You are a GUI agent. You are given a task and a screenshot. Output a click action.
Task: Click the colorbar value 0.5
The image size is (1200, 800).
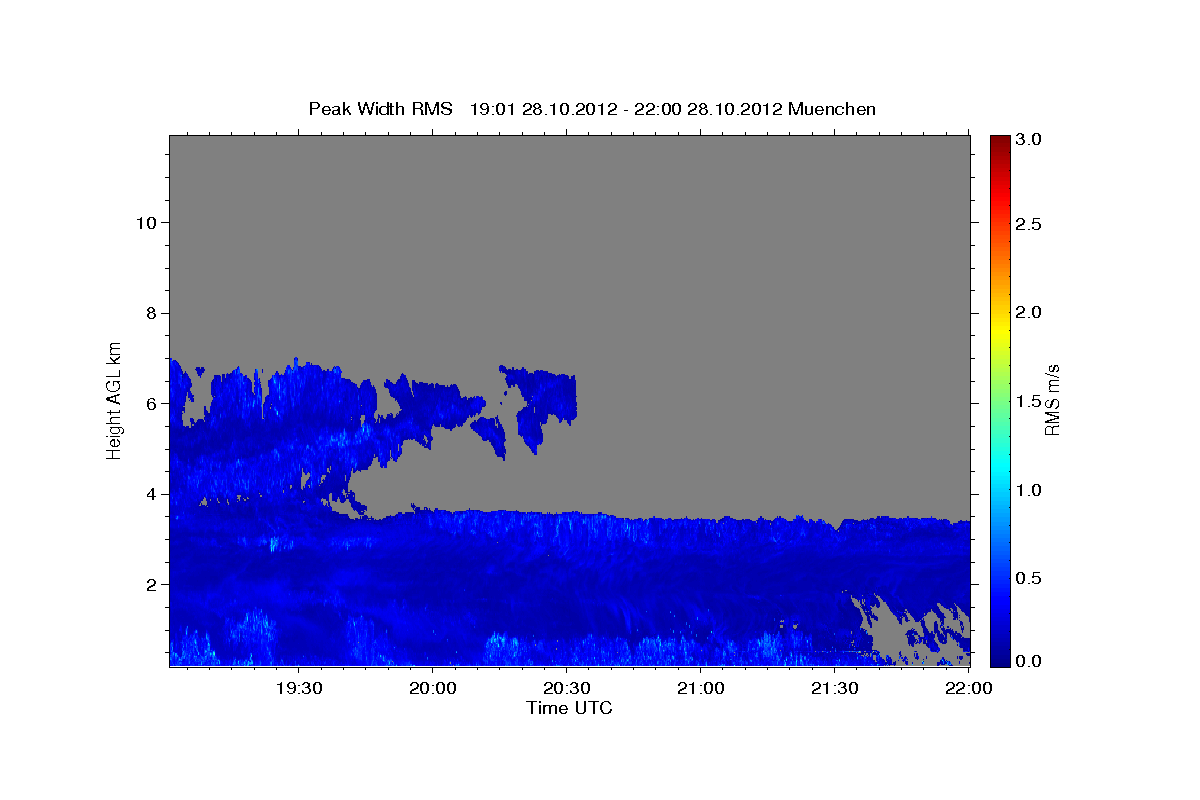pos(1029,579)
